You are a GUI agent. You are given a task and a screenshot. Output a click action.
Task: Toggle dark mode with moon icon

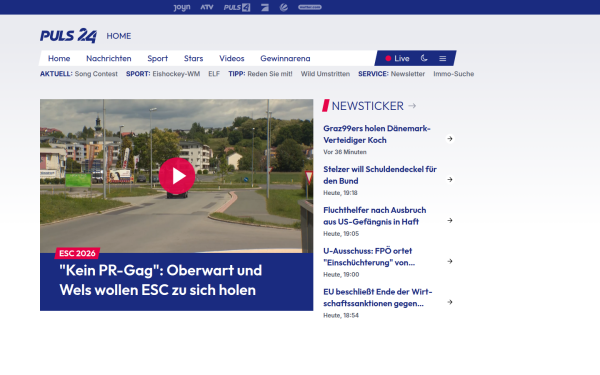[424, 58]
